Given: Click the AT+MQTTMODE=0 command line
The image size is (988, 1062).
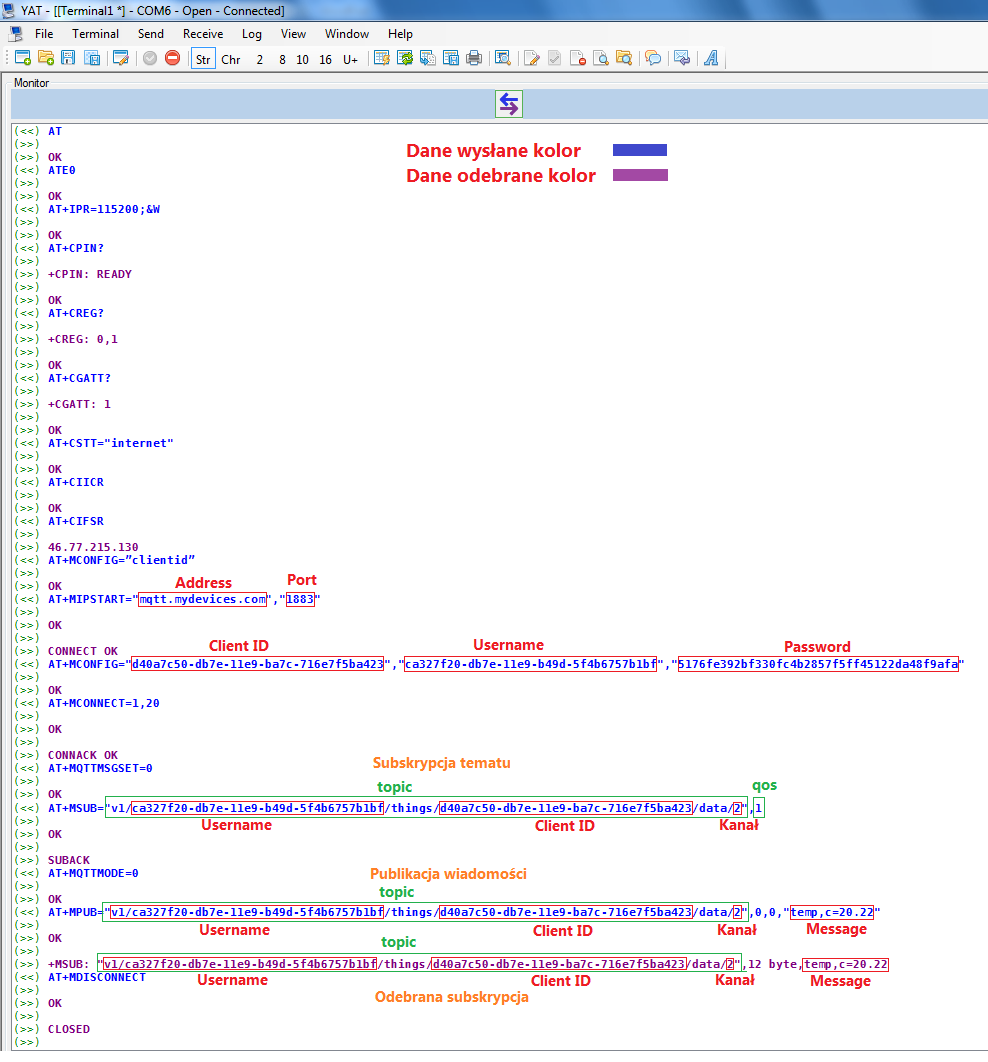Looking at the screenshot, I should 93,873.
